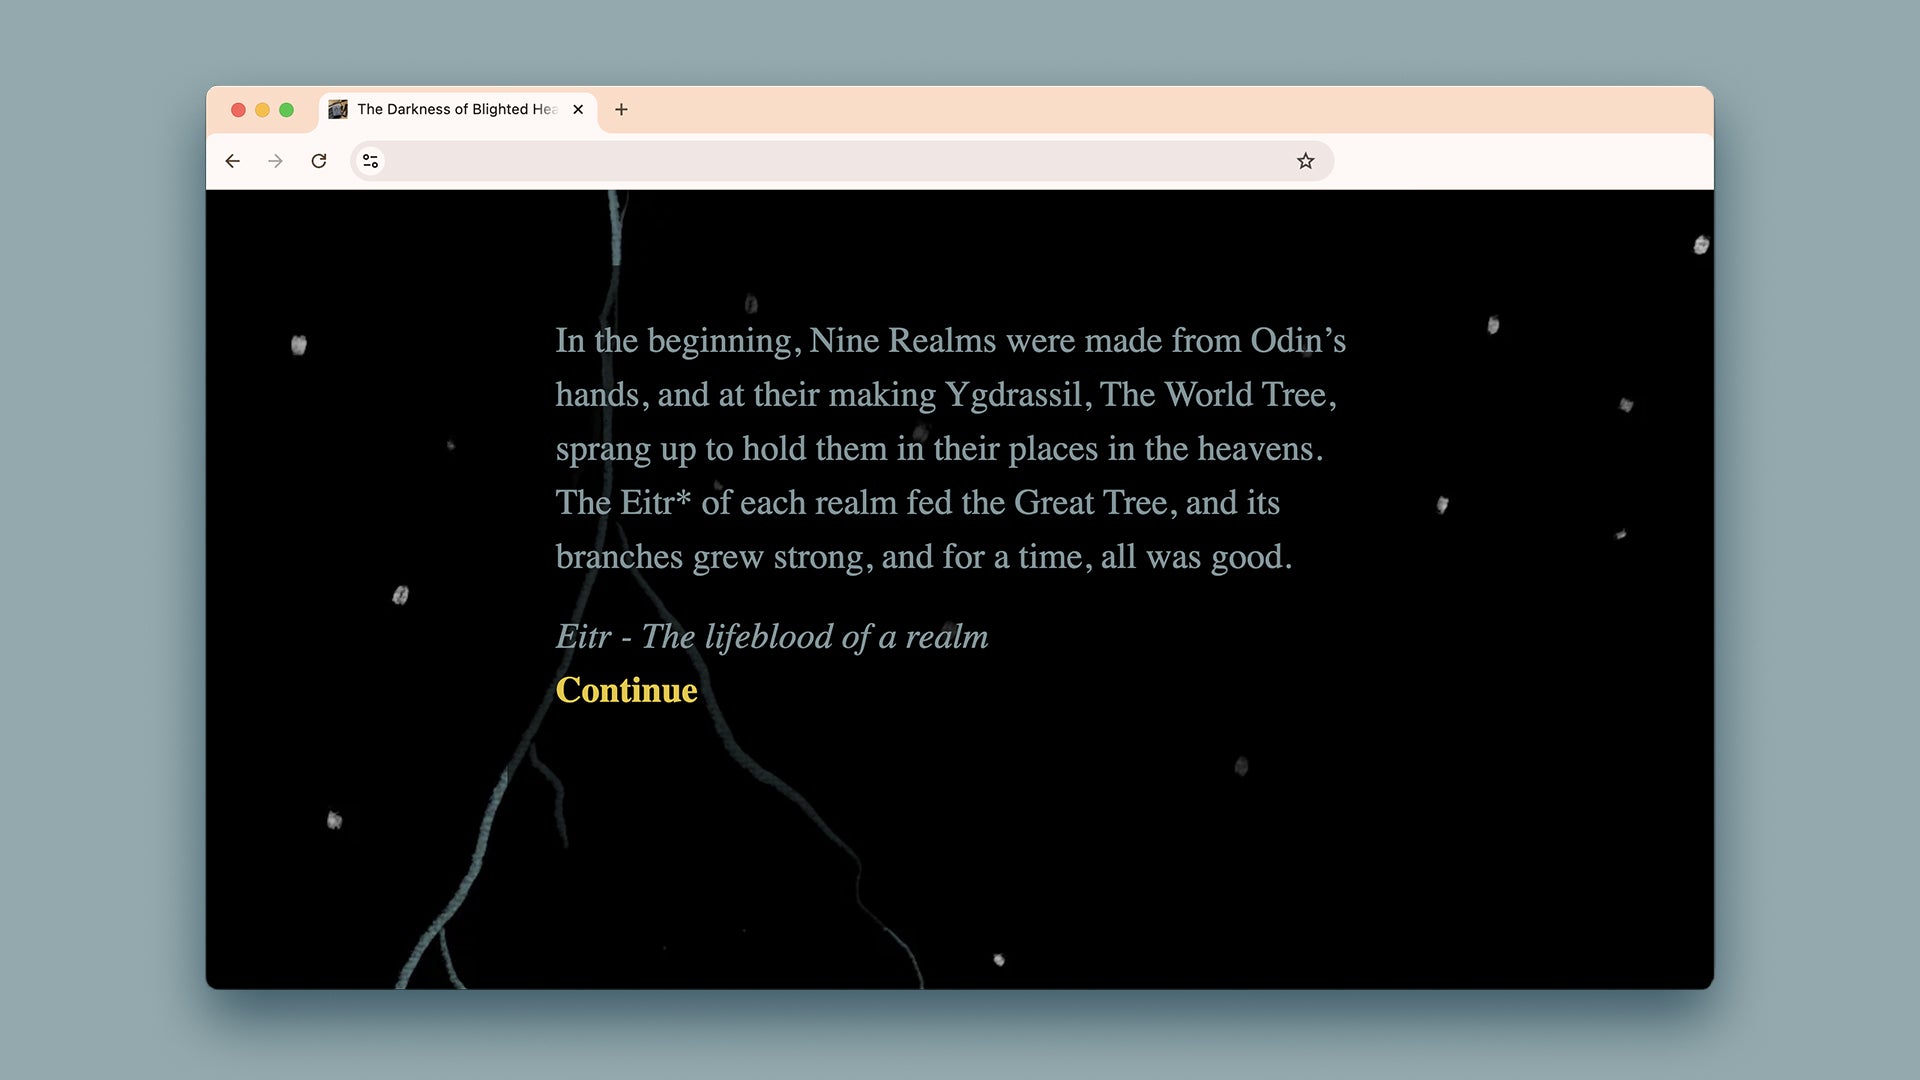This screenshot has width=1920, height=1080.
Task: Open the site information icon
Action: (371, 161)
